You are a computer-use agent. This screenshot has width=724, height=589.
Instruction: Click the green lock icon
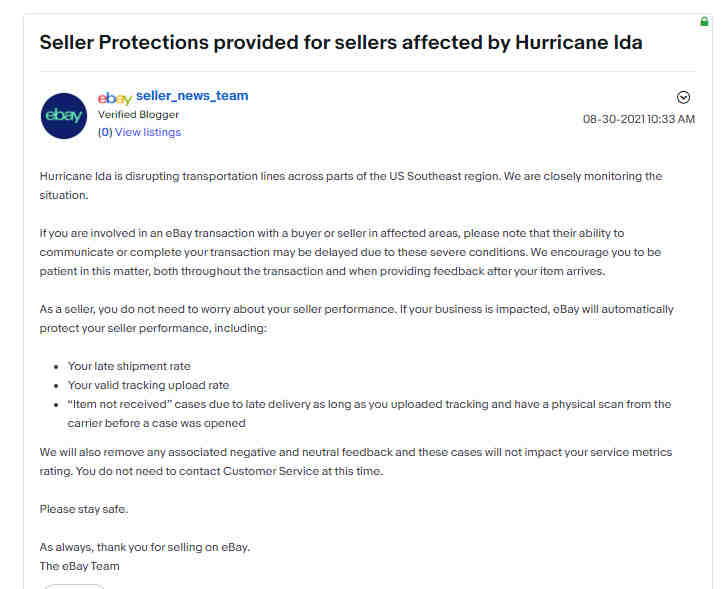704,22
